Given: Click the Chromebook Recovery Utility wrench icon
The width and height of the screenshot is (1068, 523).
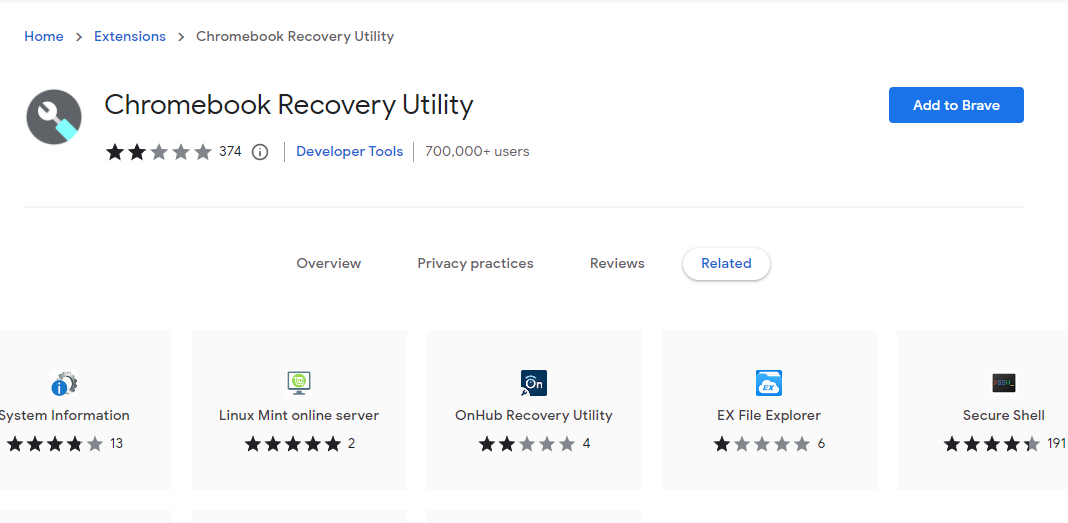Looking at the screenshot, I should 54,116.
